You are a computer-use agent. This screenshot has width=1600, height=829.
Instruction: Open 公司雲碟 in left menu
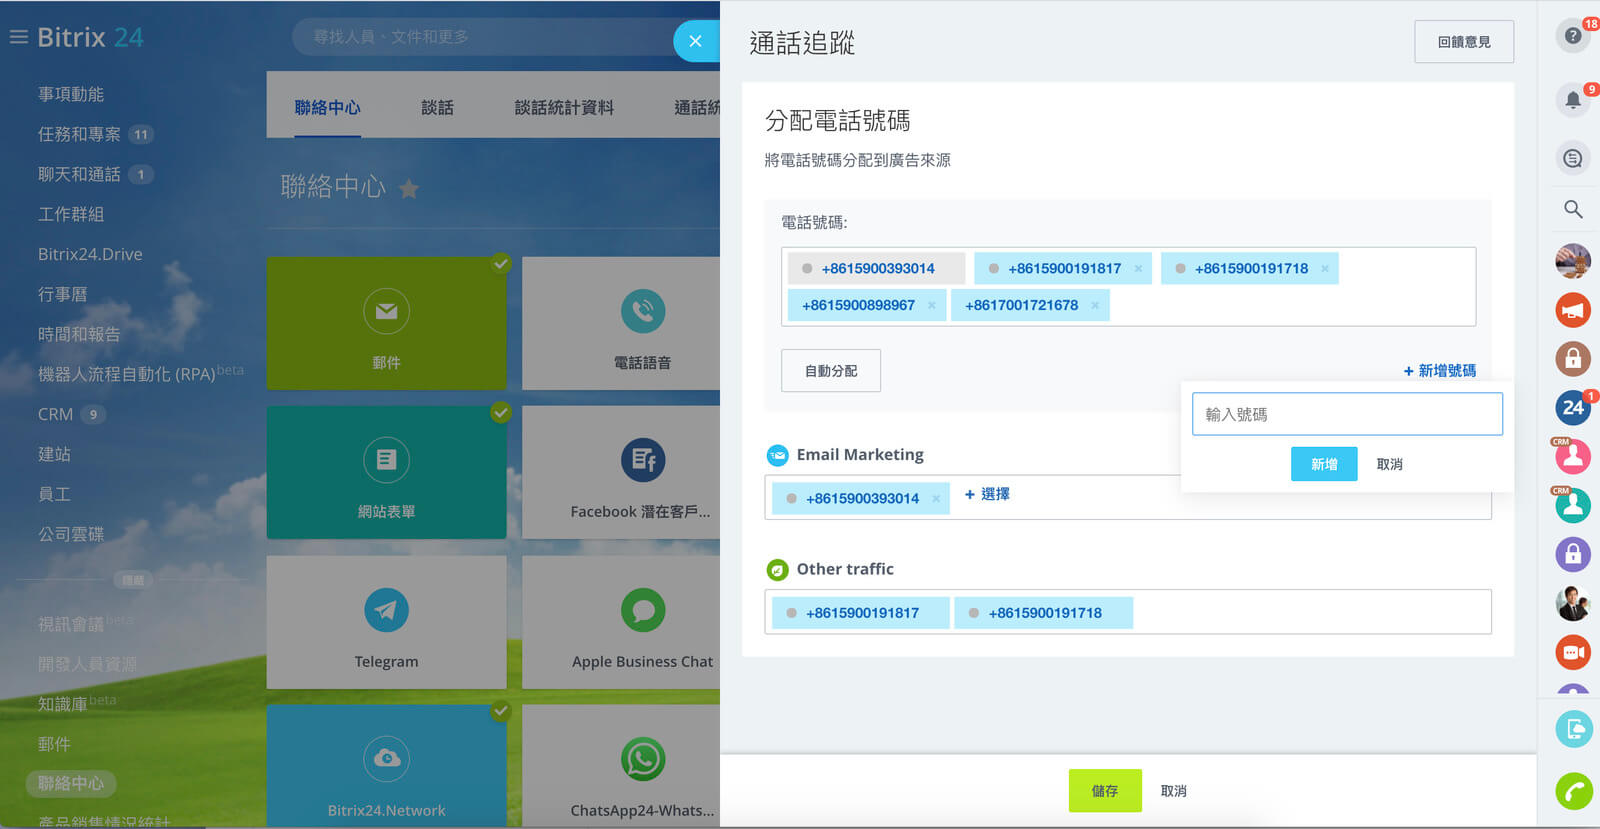click(71, 534)
